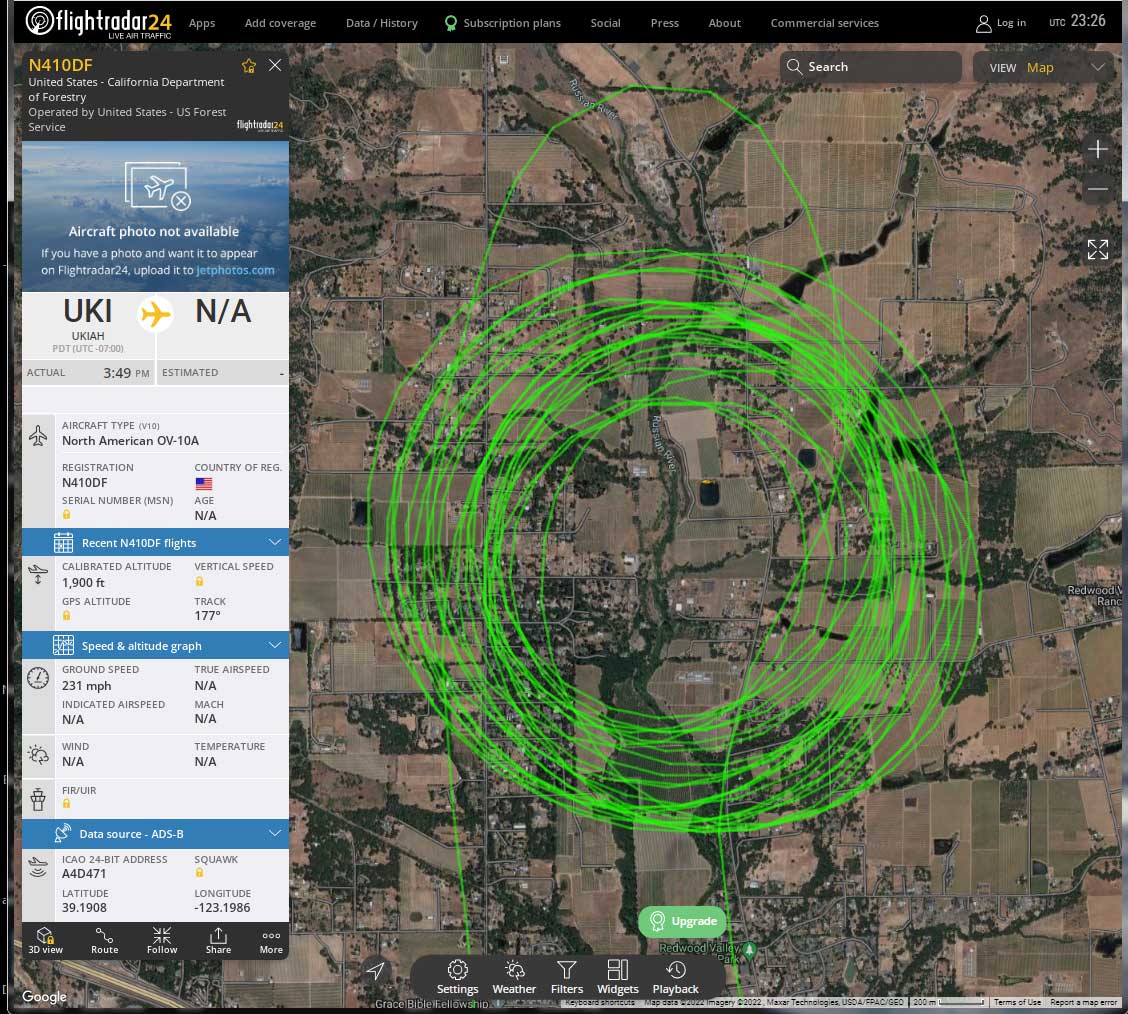The height and width of the screenshot is (1014, 1128).
Task: Open map Filters
Action: 567,976
